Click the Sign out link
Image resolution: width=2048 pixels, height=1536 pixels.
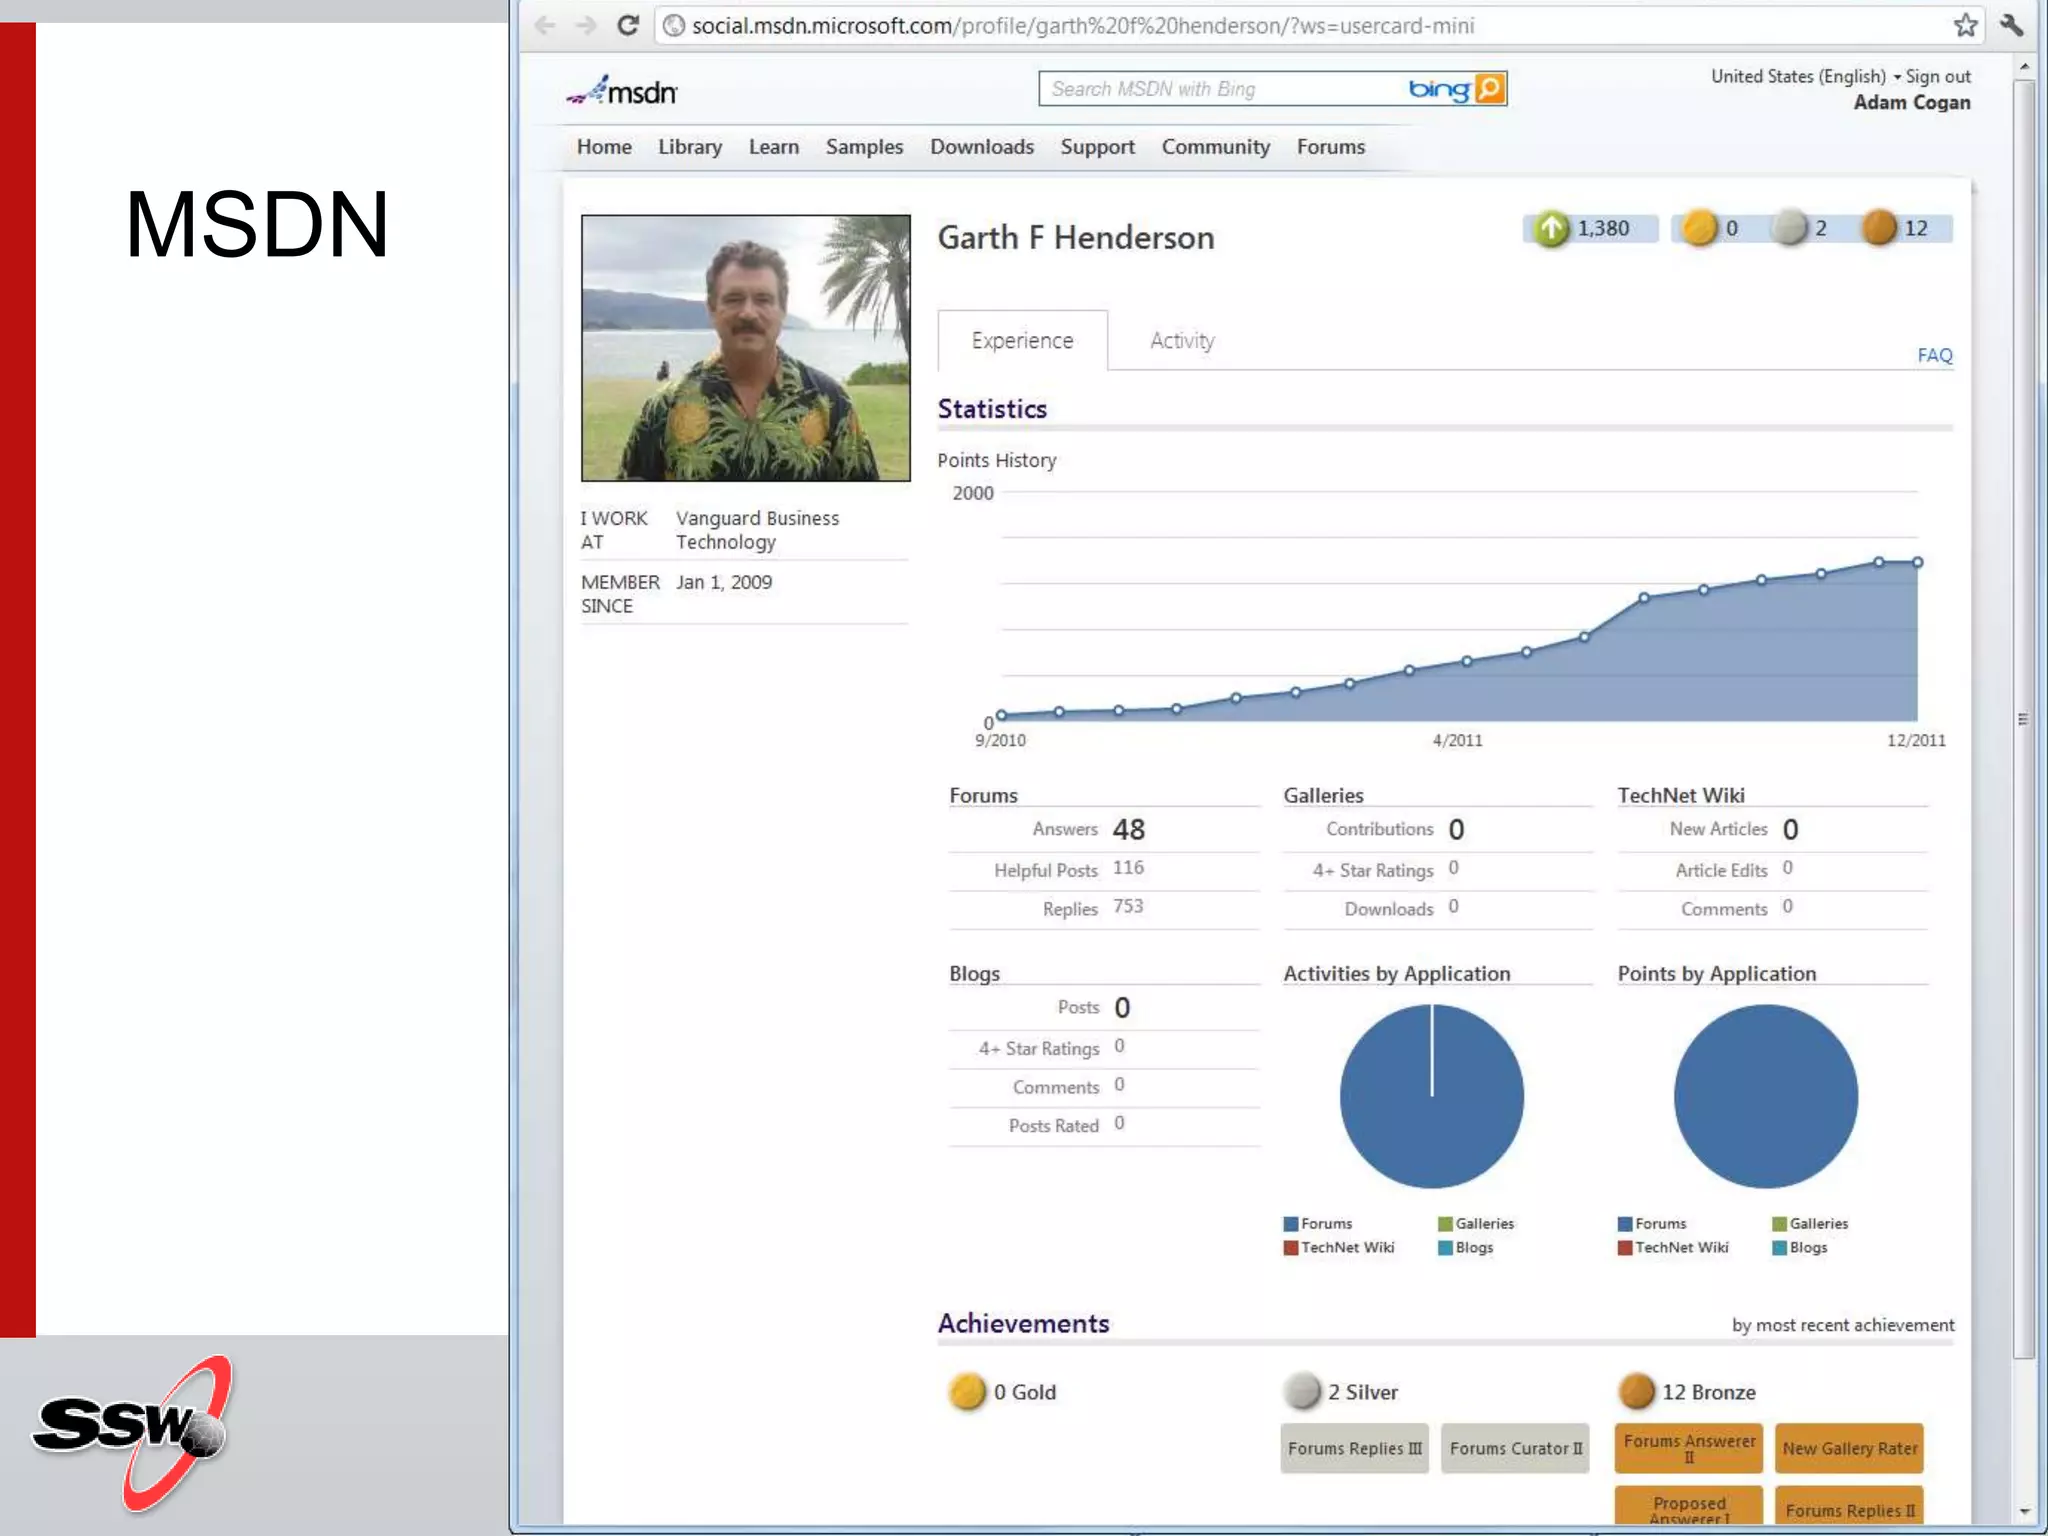1938,76
